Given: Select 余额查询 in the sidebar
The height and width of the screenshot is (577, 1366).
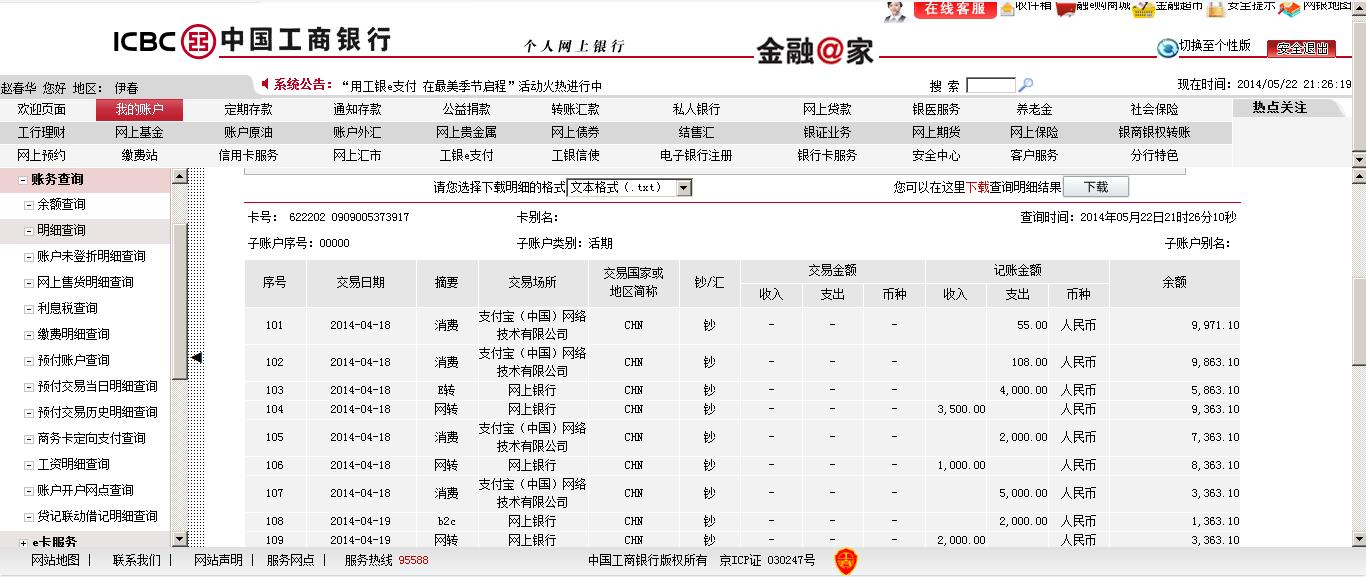Looking at the screenshot, I should [x=61, y=204].
